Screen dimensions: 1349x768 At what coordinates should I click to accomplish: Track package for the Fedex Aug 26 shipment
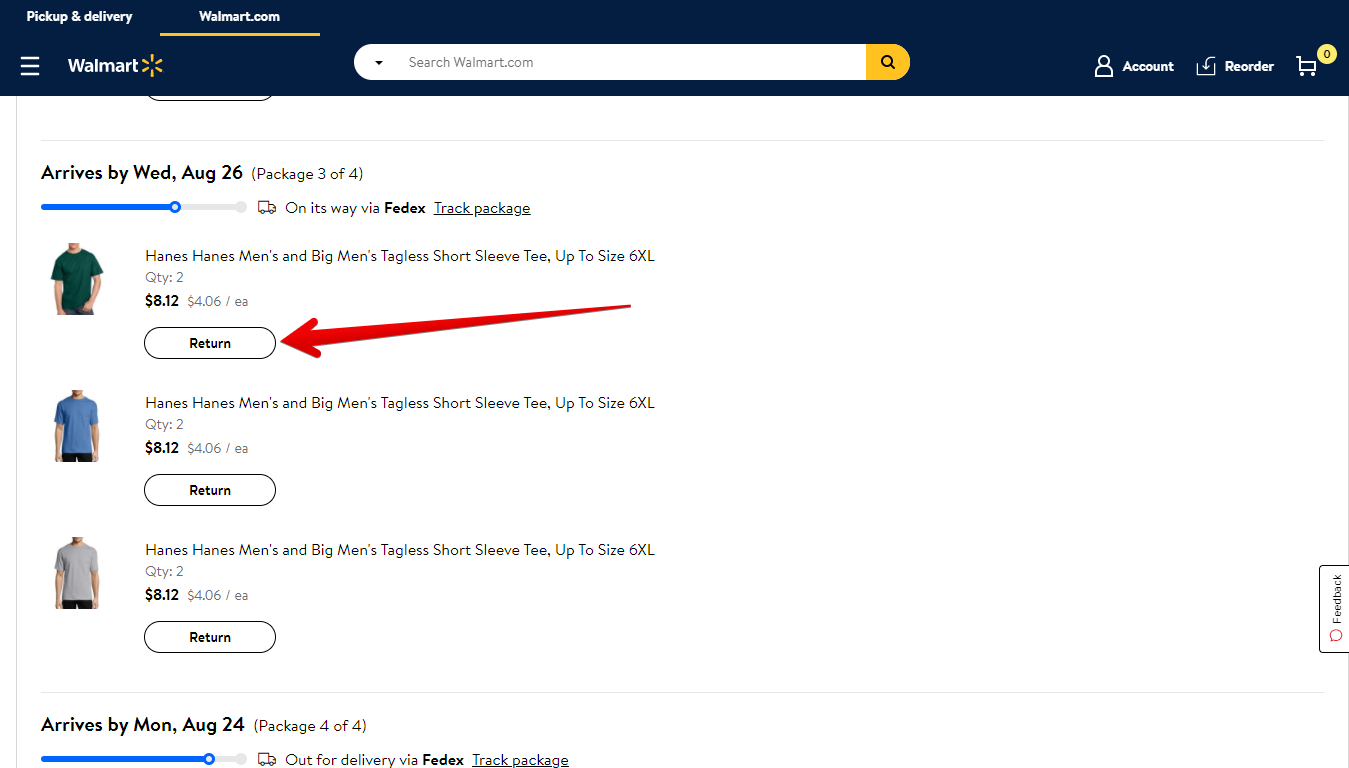(482, 208)
